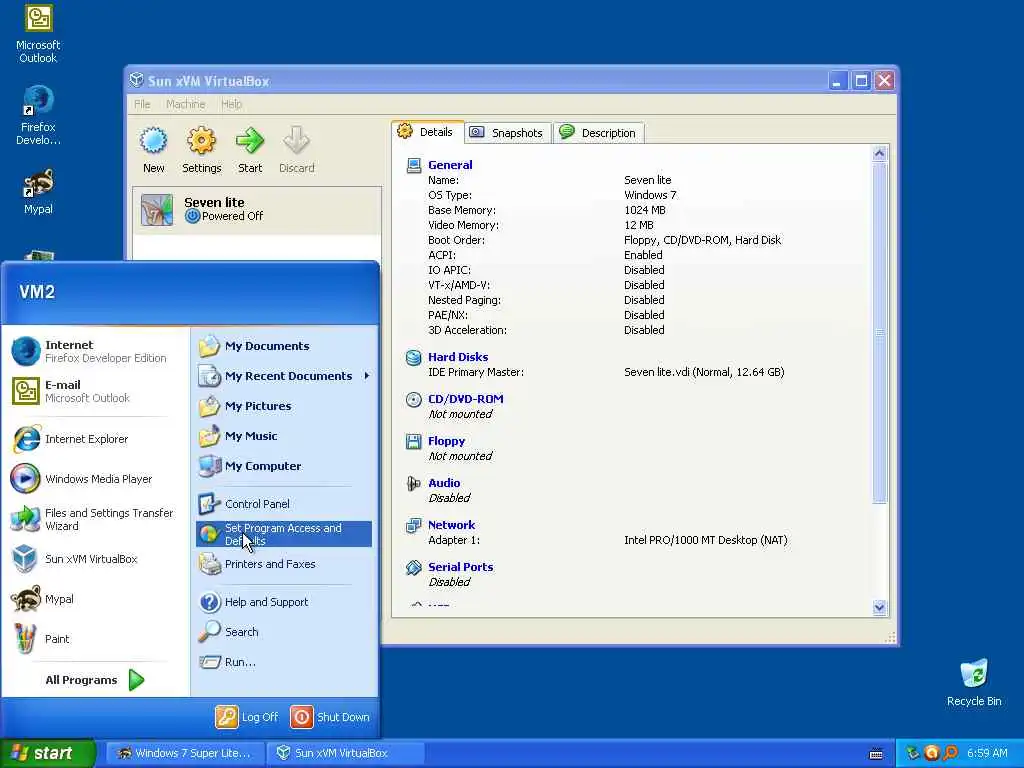Click the General monitor icon in details

tap(413, 165)
